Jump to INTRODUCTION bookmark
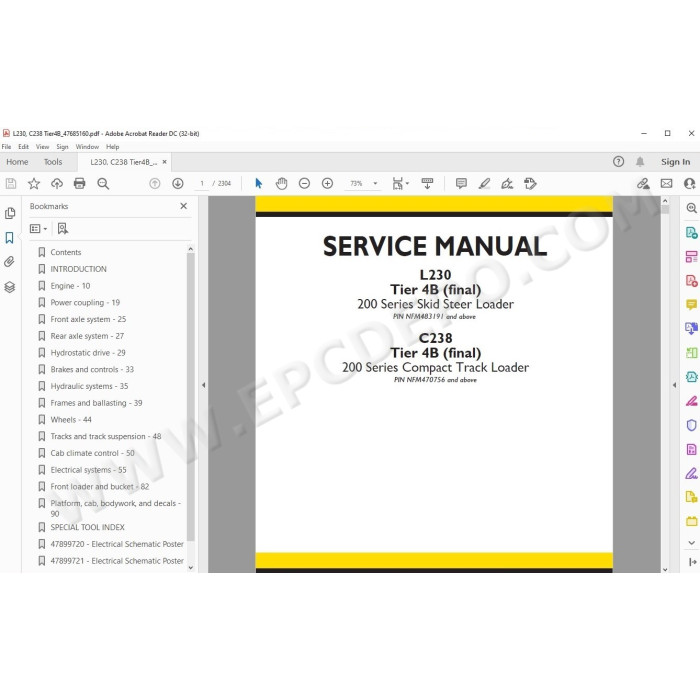This screenshot has height=700, width=700. click(78, 269)
